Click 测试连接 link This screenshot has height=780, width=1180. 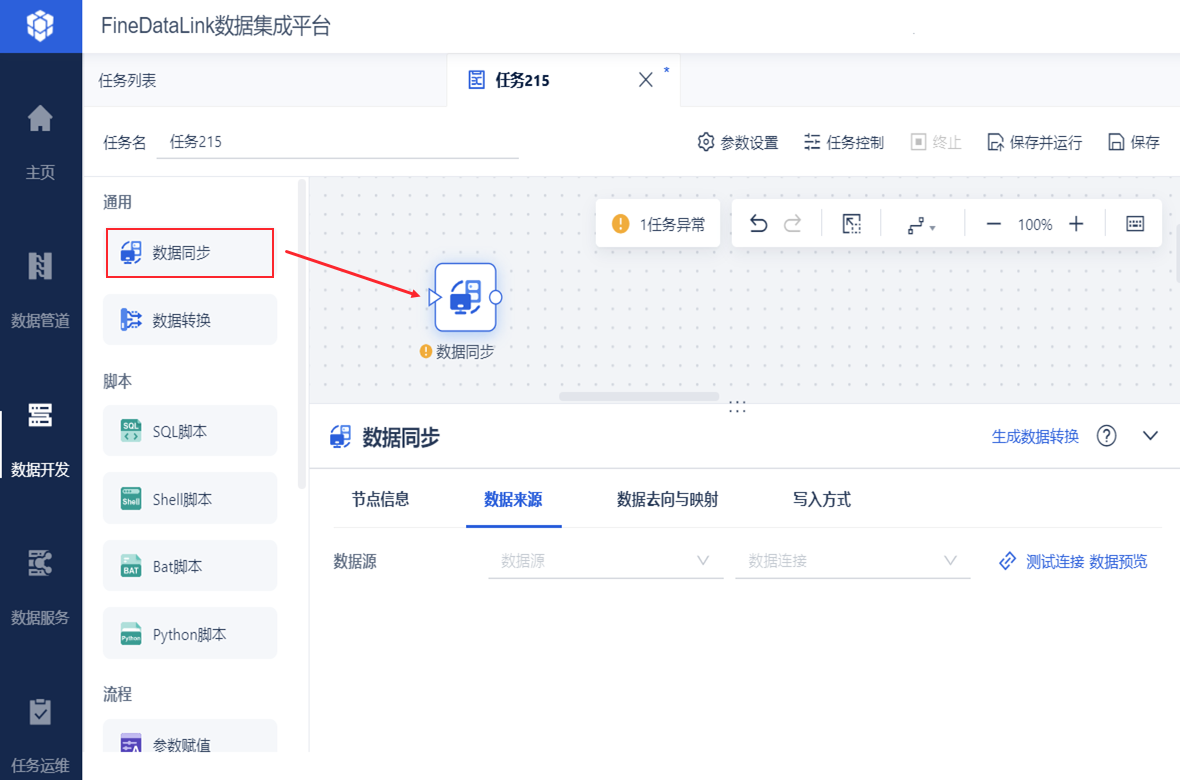click(x=1054, y=562)
